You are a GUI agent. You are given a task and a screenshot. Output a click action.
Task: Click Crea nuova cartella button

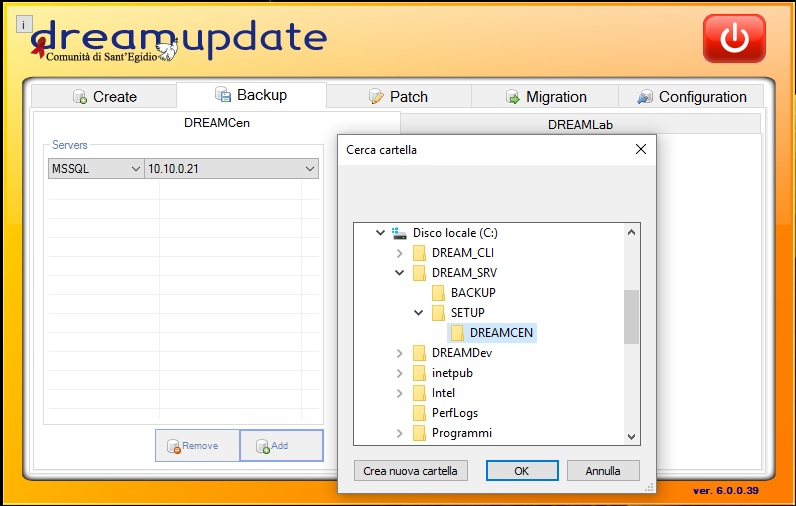410,470
